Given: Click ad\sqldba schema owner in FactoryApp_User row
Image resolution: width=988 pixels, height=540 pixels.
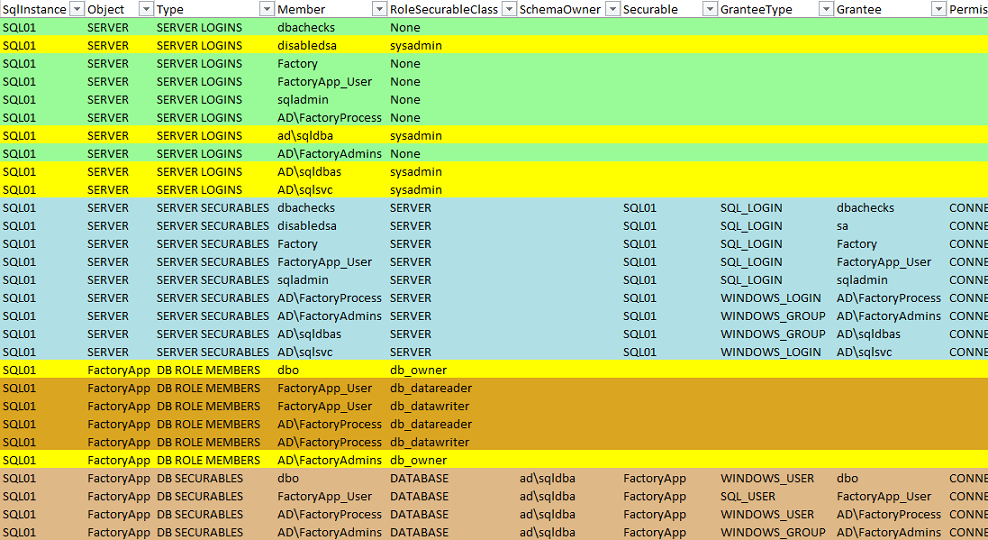Looking at the screenshot, I should pyautogui.click(x=548, y=497).
